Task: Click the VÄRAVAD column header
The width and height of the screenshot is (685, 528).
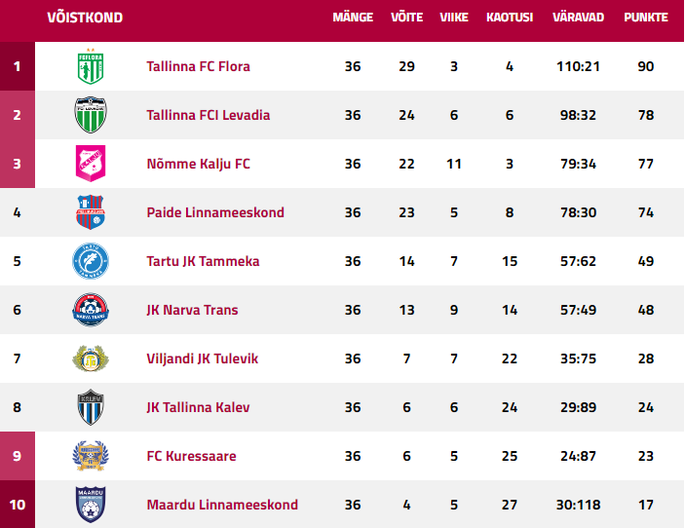Action: point(578,17)
